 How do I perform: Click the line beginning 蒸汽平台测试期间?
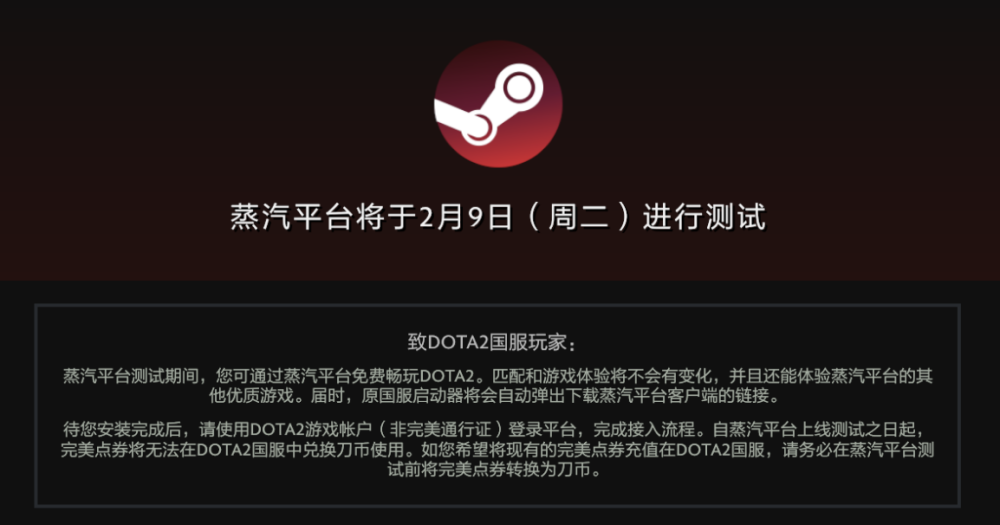click(497, 376)
